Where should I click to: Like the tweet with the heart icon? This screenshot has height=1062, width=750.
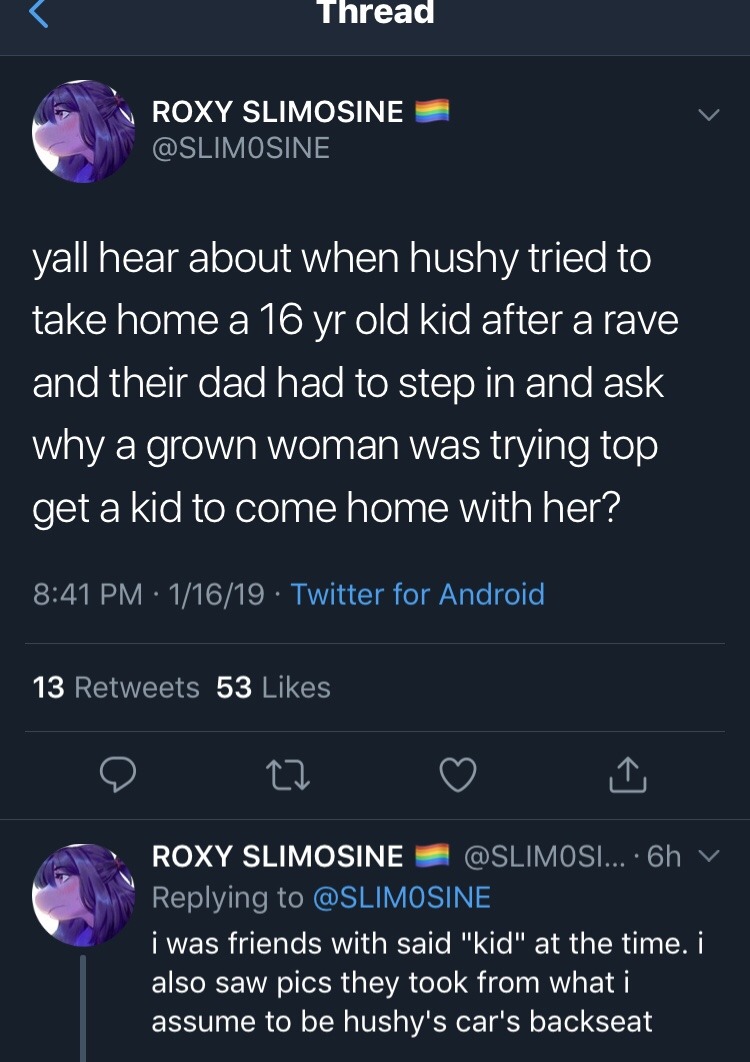coord(458,775)
